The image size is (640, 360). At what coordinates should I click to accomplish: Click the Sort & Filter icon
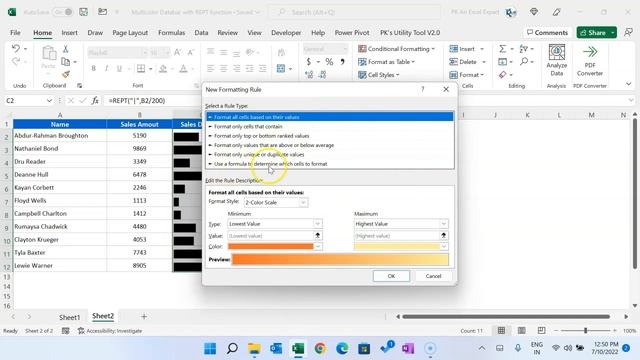click(x=524, y=49)
